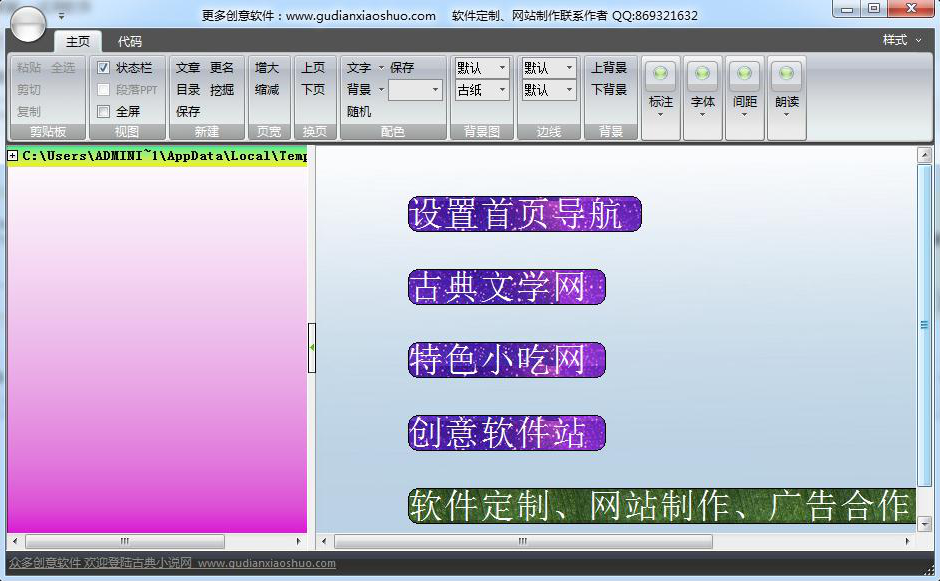
Task: Switch to the 代码 tab
Action: point(130,42)
